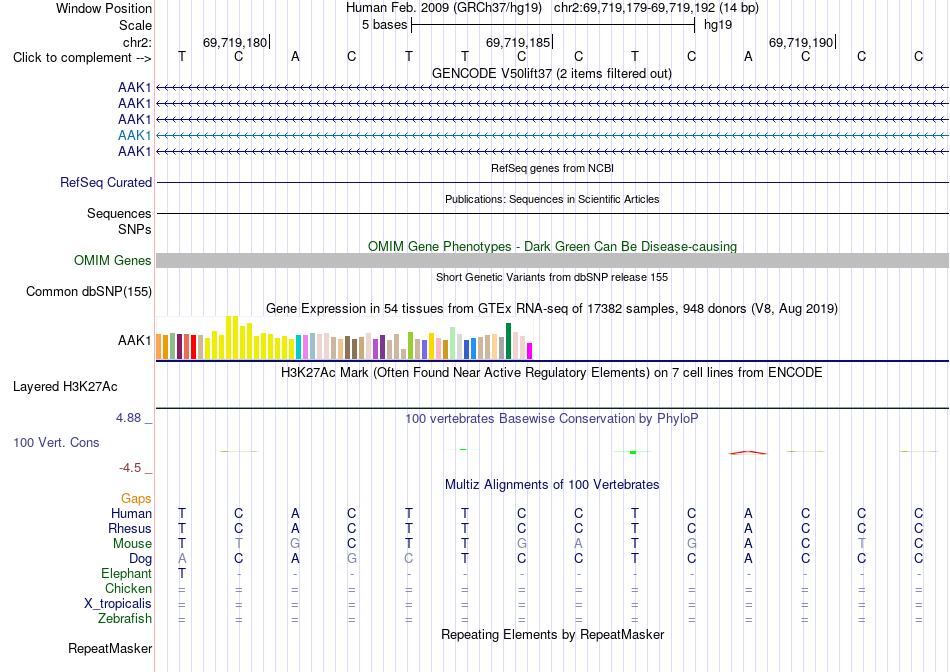Screen dimensions: 950x672
Task: Click the only G base in Dog row
Action: (352, 559)
